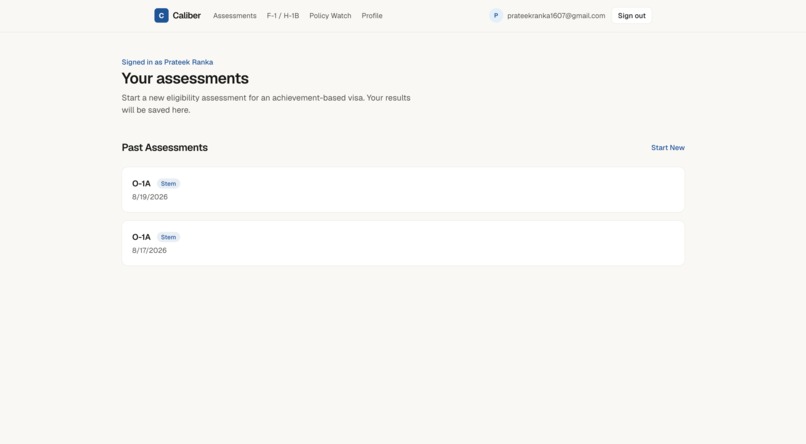Click the Caliber logo icon
The height and width of the screenshot is (444, 806).
click(161, 15)
